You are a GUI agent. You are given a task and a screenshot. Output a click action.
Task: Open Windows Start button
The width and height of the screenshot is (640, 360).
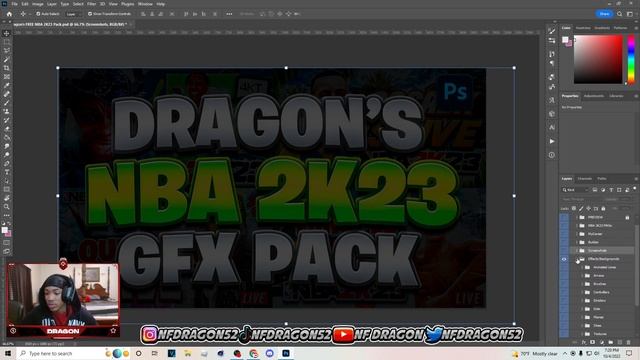(8, 353)
